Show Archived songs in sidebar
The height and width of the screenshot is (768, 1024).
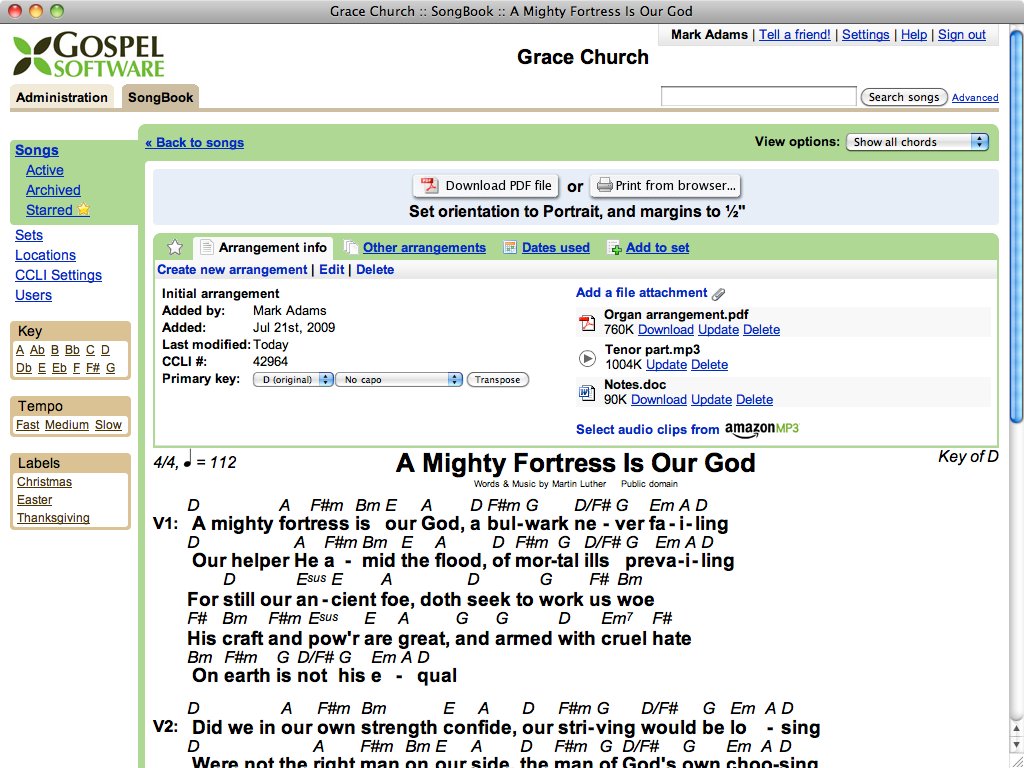(53, 190)
